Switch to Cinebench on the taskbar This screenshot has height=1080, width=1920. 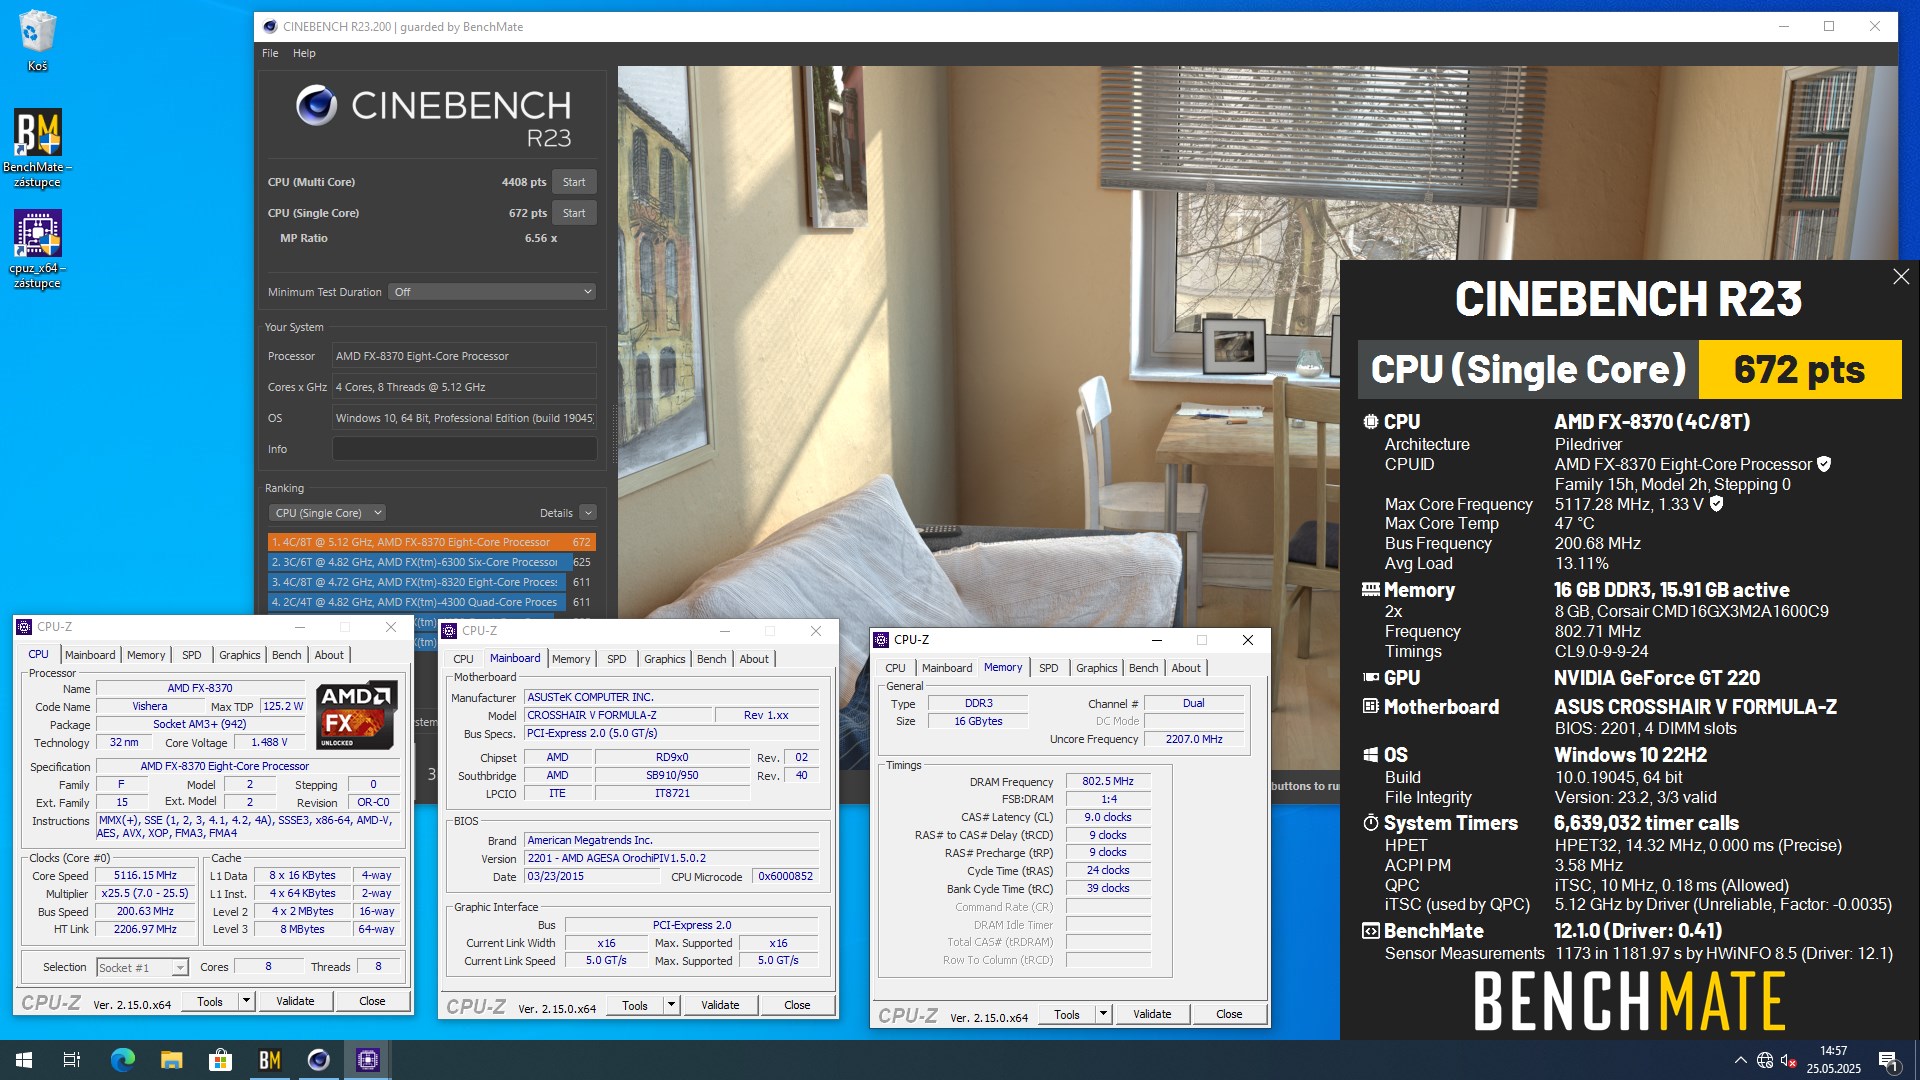(x=319, y=1060)
